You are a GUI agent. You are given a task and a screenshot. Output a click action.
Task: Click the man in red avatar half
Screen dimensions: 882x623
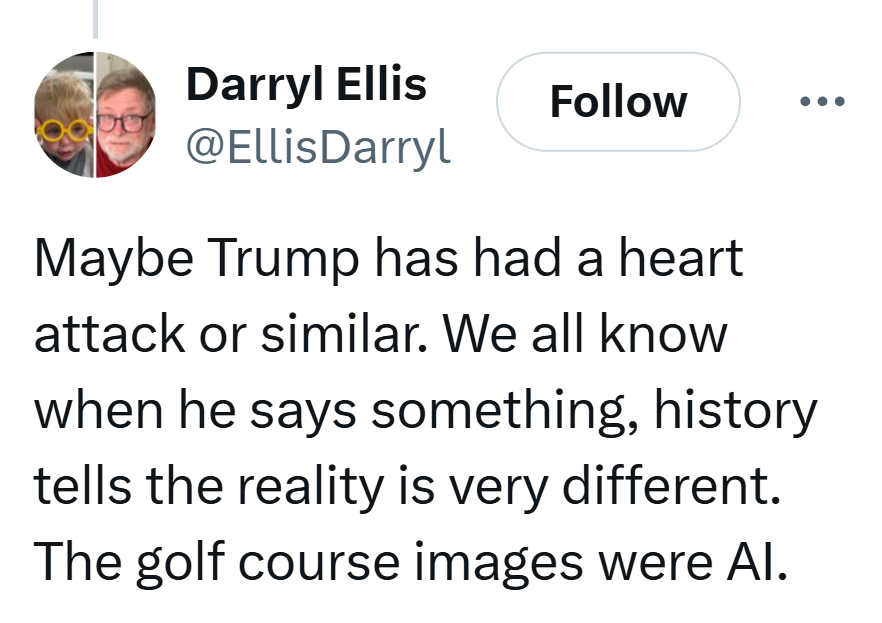point(125,116)
